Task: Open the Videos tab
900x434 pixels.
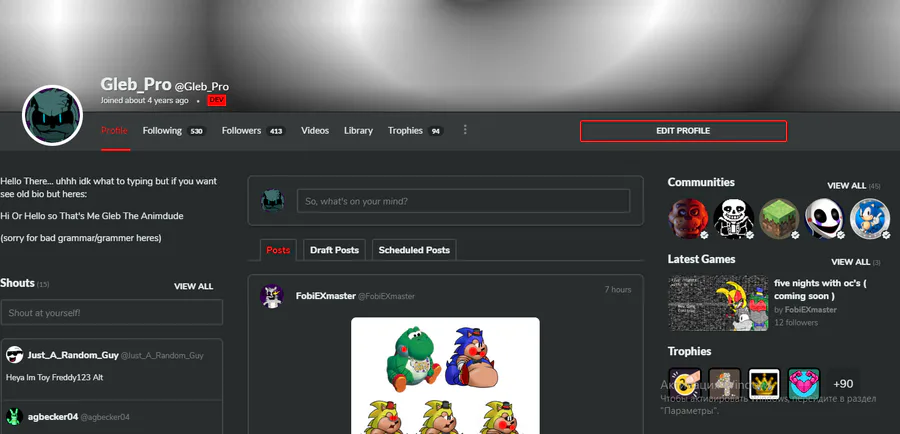Action: click(315, 130)
